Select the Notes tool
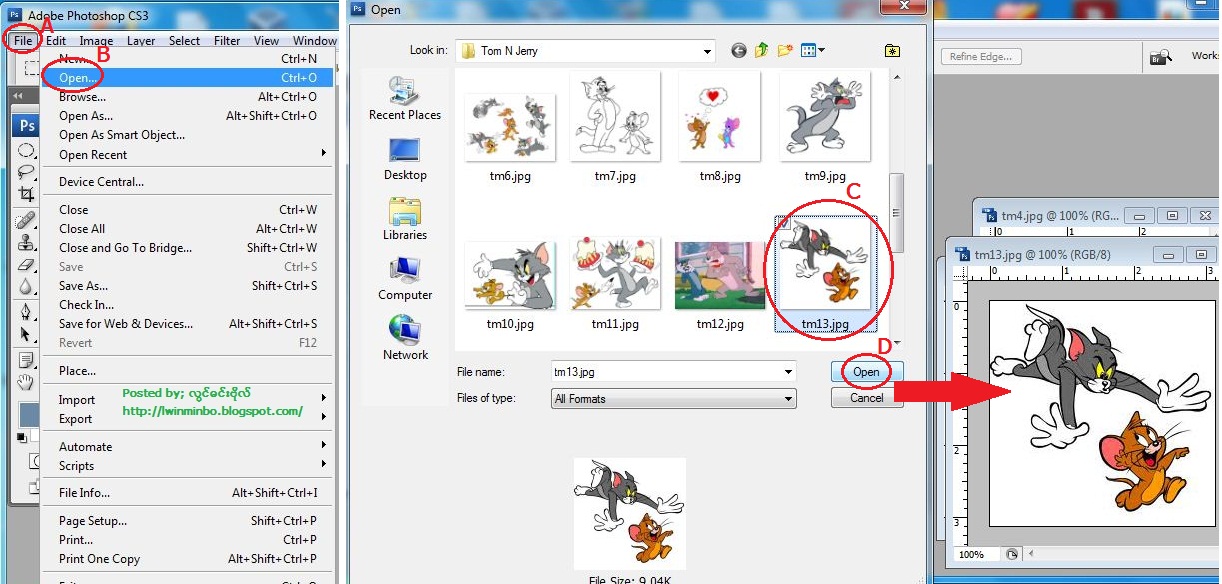 click(26, 360)
